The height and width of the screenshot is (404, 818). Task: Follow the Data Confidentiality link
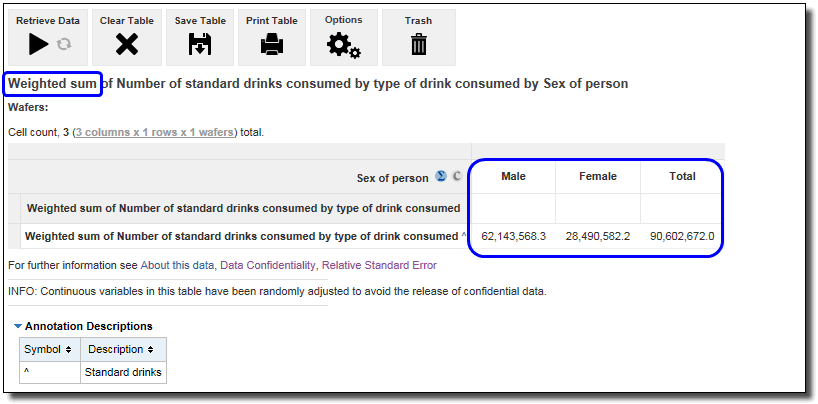(x=266, y=265)
